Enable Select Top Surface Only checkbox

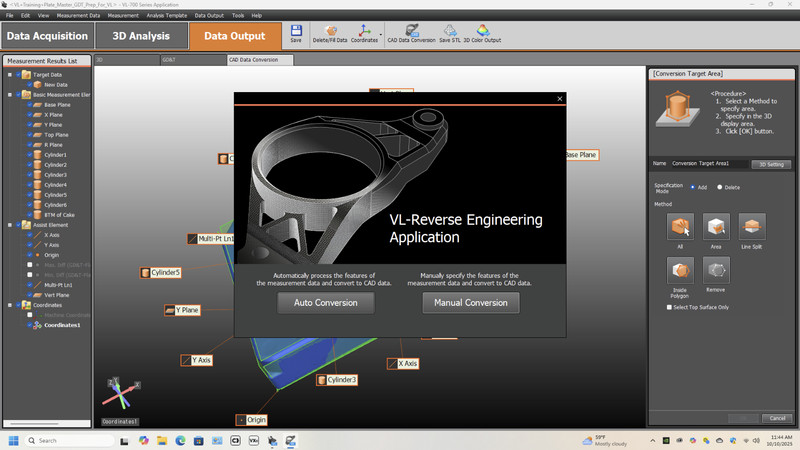point(669,307)
